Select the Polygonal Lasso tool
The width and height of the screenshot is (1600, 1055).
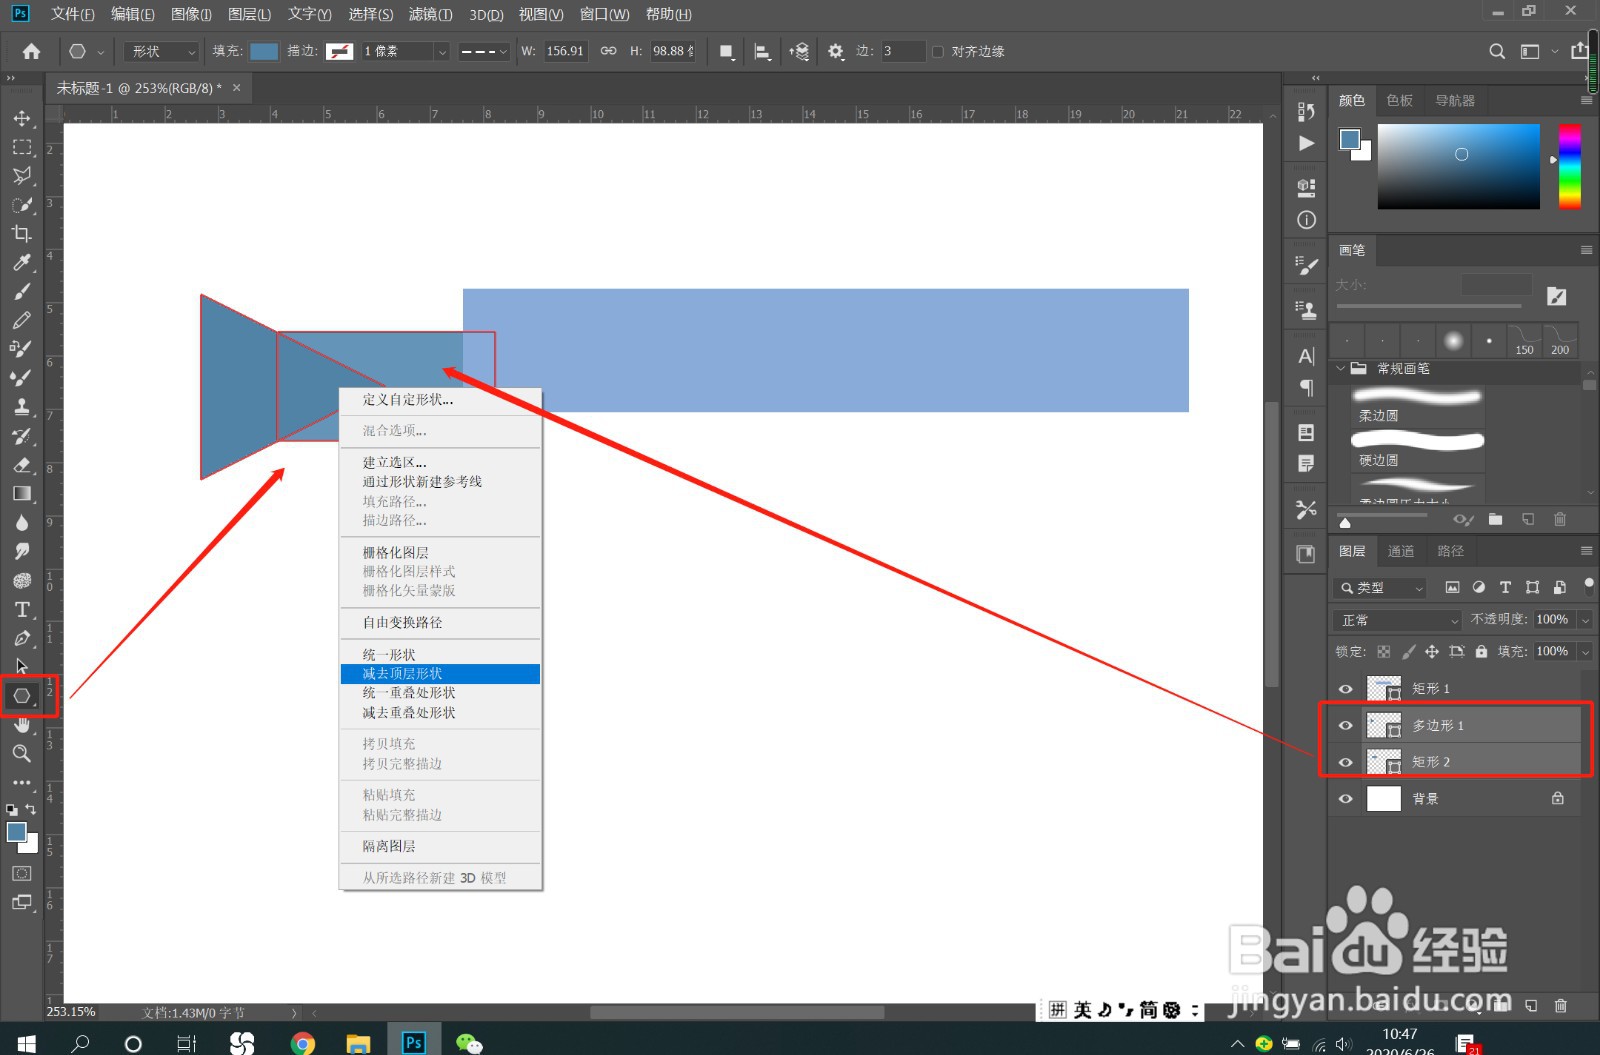coord(21,176)
